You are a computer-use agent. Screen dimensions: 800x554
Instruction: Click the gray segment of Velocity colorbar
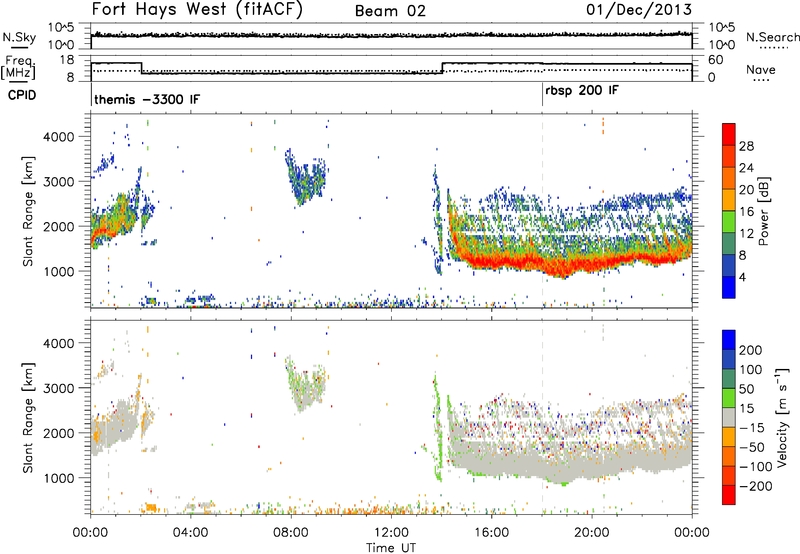[729, 418]
